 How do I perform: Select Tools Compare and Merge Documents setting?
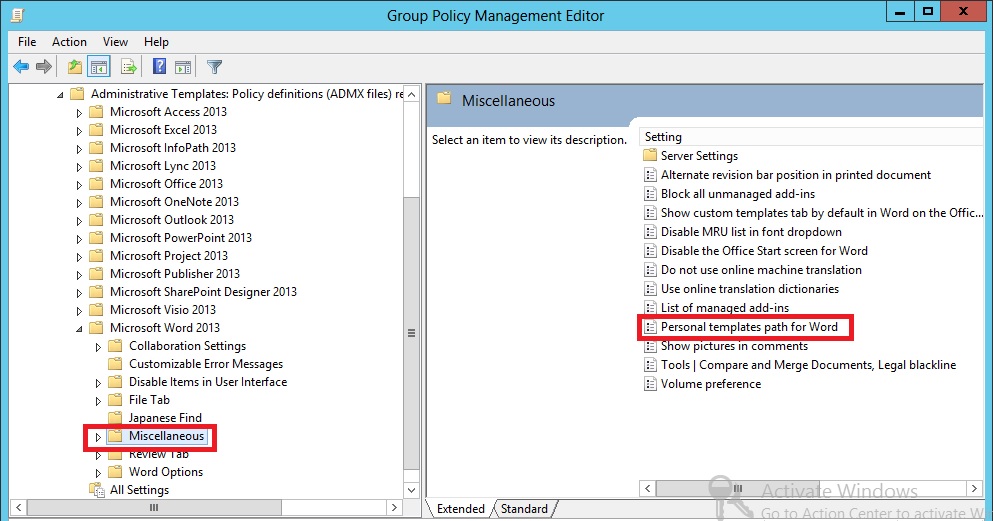point(809,365)
